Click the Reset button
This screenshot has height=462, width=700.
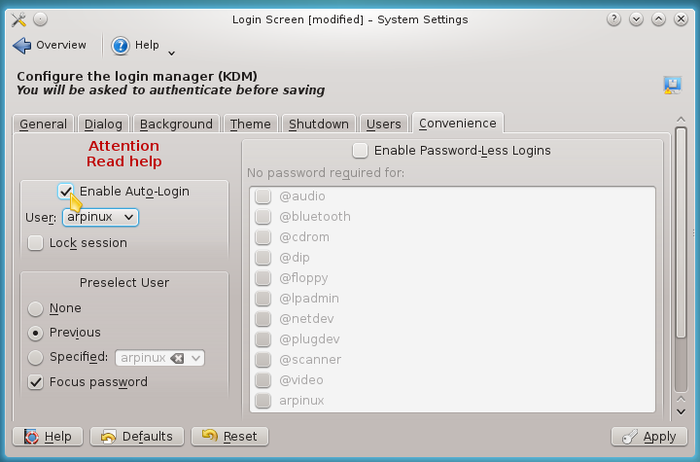[x=230, y=437]
